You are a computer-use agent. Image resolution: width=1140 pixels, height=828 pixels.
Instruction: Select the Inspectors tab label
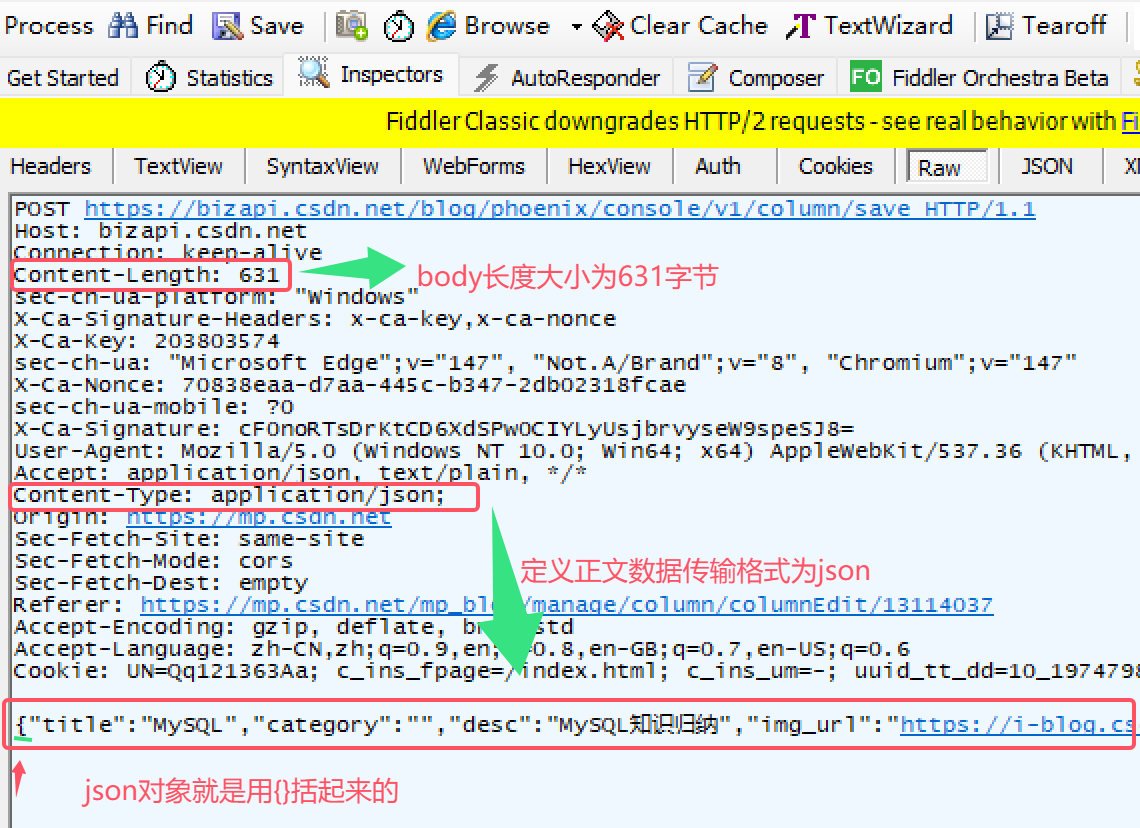[391, 74]
